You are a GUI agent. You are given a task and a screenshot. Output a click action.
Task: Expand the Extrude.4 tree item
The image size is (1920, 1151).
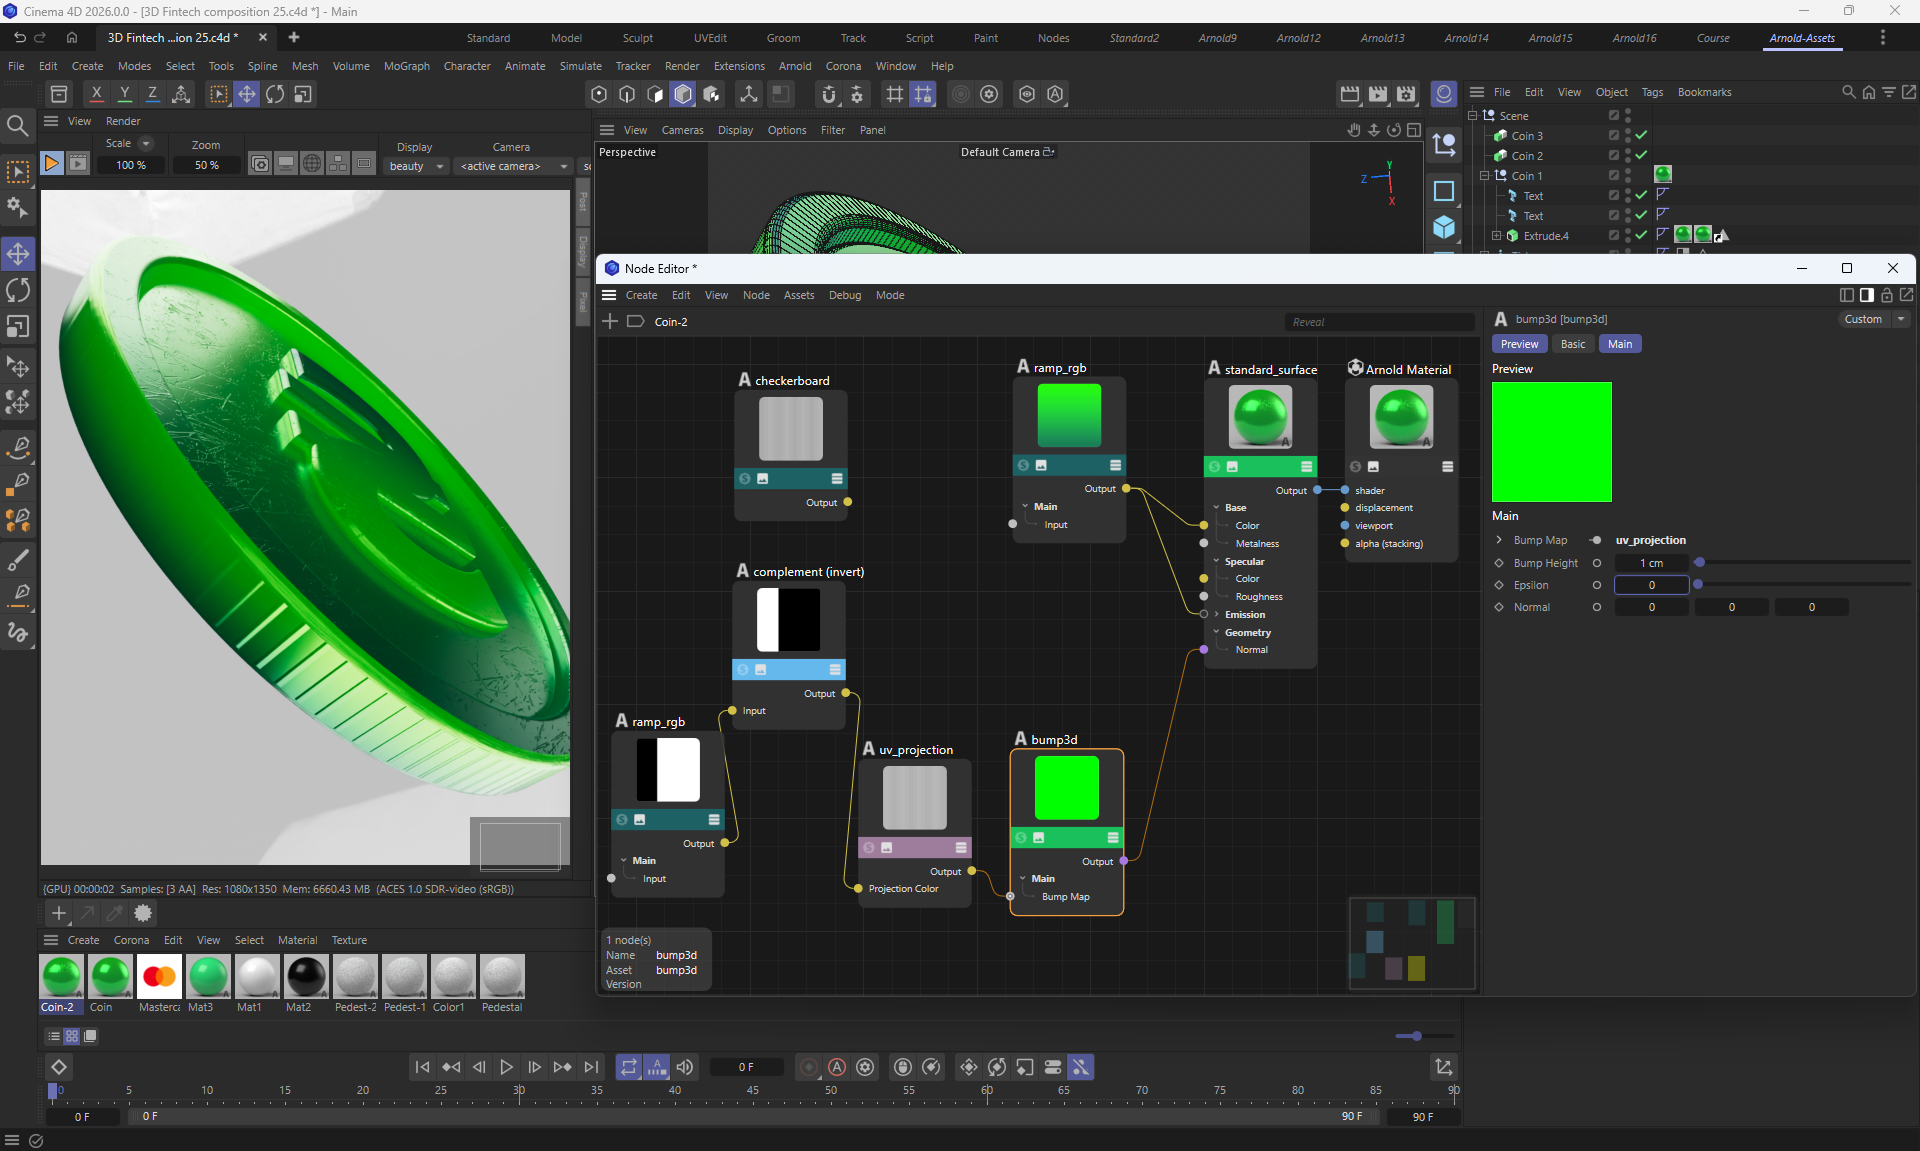(x=1497, y=236)
